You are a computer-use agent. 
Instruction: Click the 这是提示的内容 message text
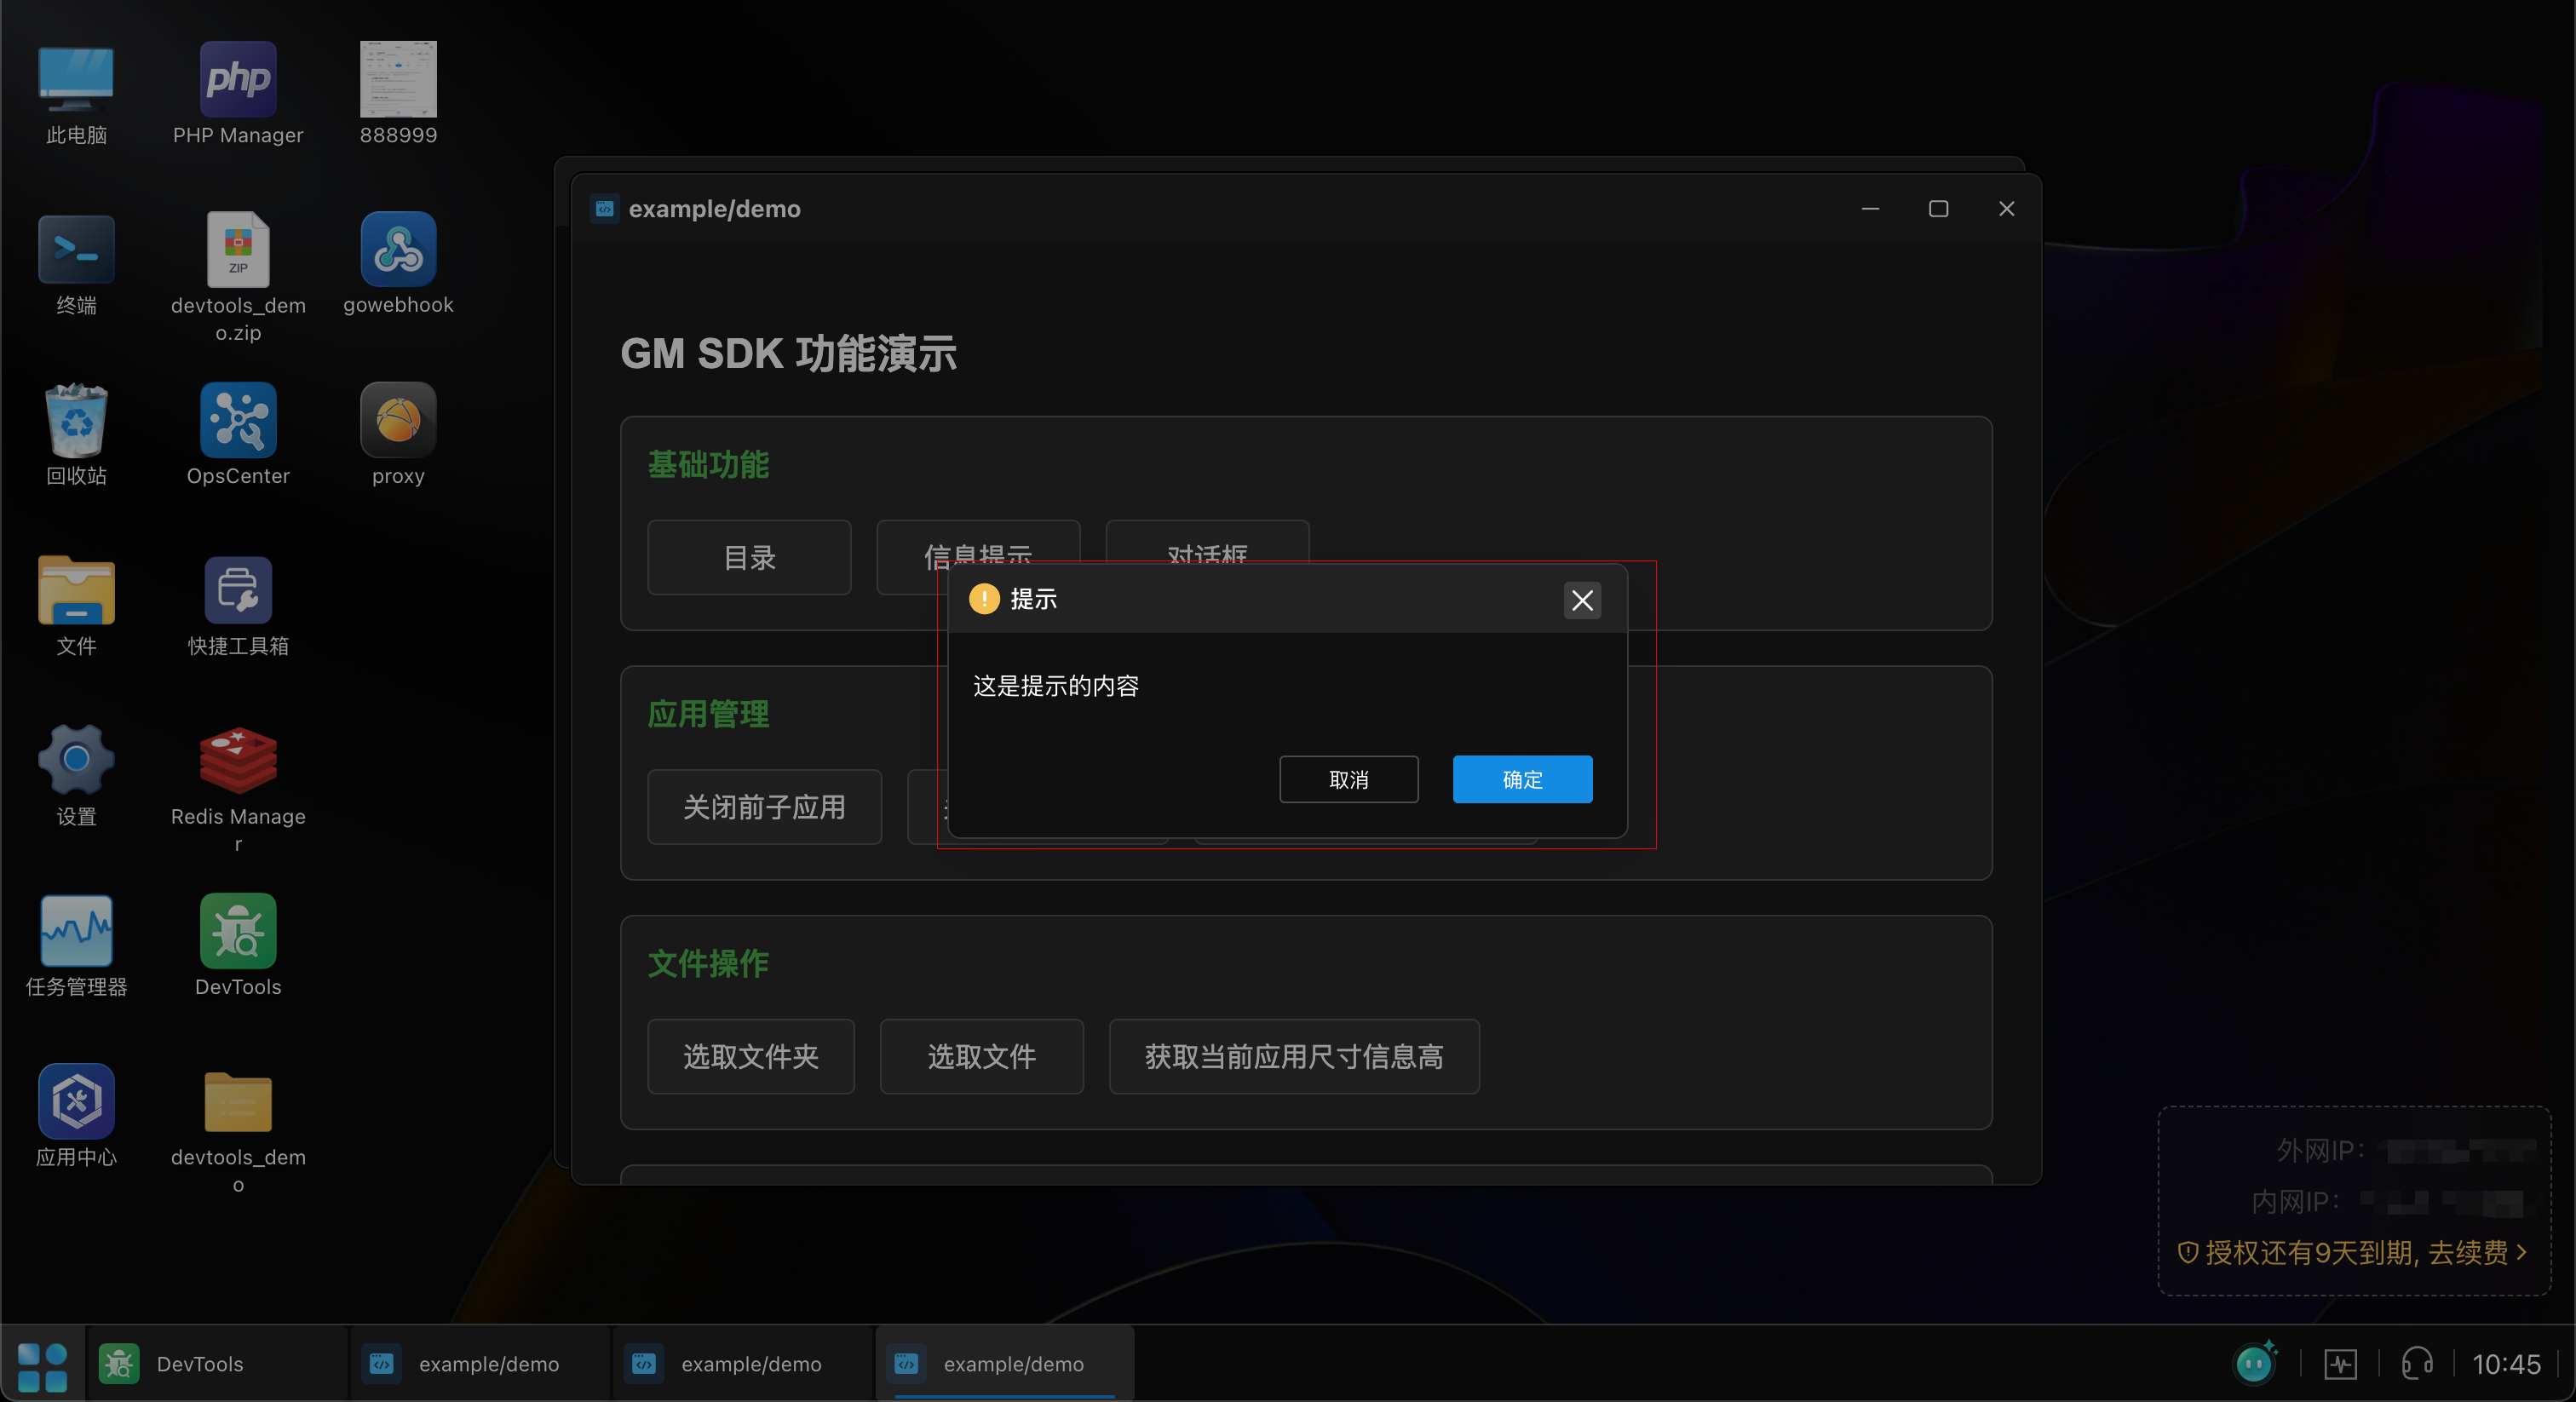coord(1056,686)
